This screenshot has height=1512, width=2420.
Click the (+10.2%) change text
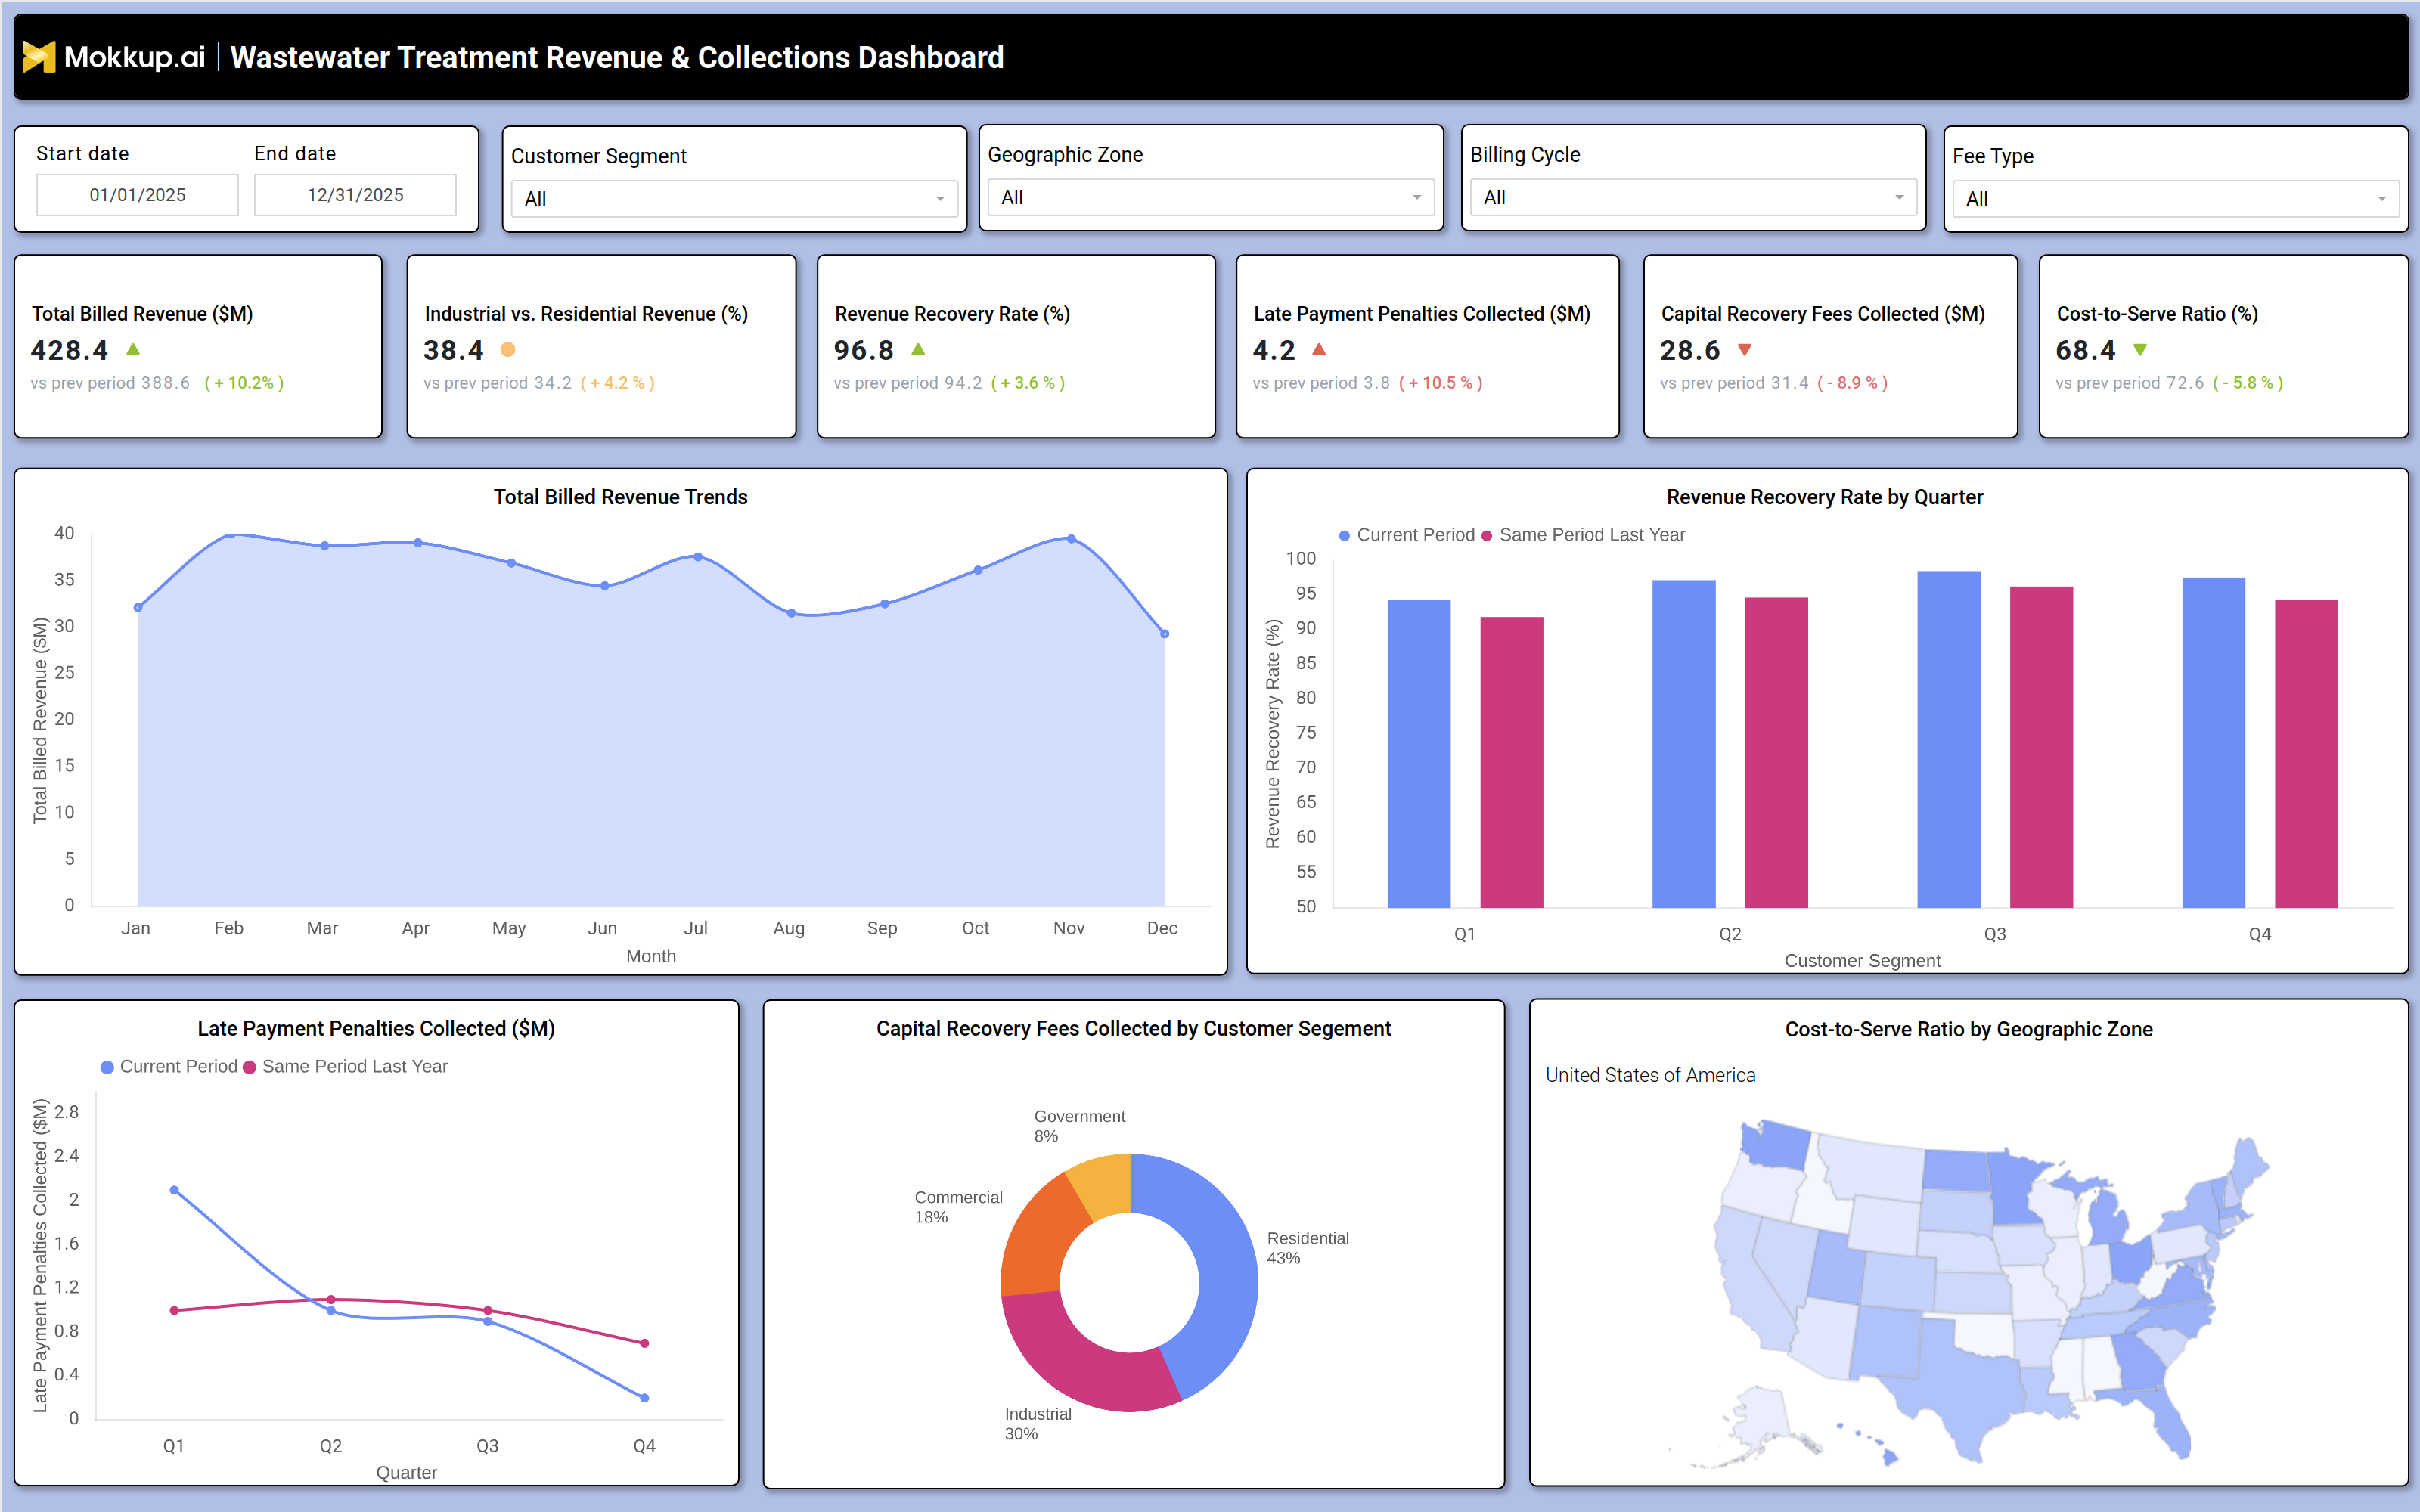coord(244,383)
